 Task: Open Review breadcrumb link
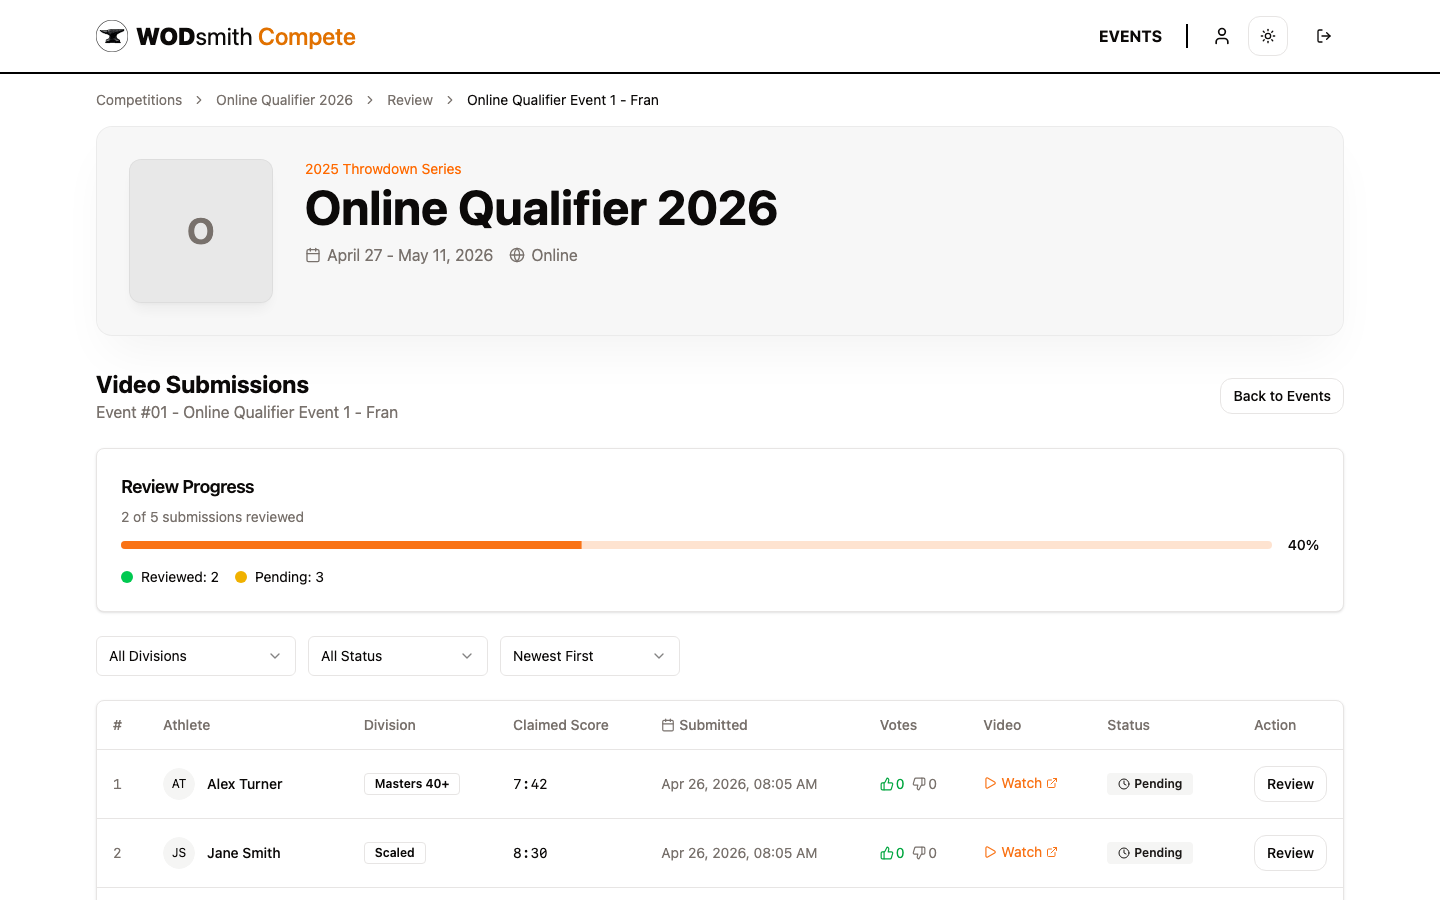pos(410,100)
